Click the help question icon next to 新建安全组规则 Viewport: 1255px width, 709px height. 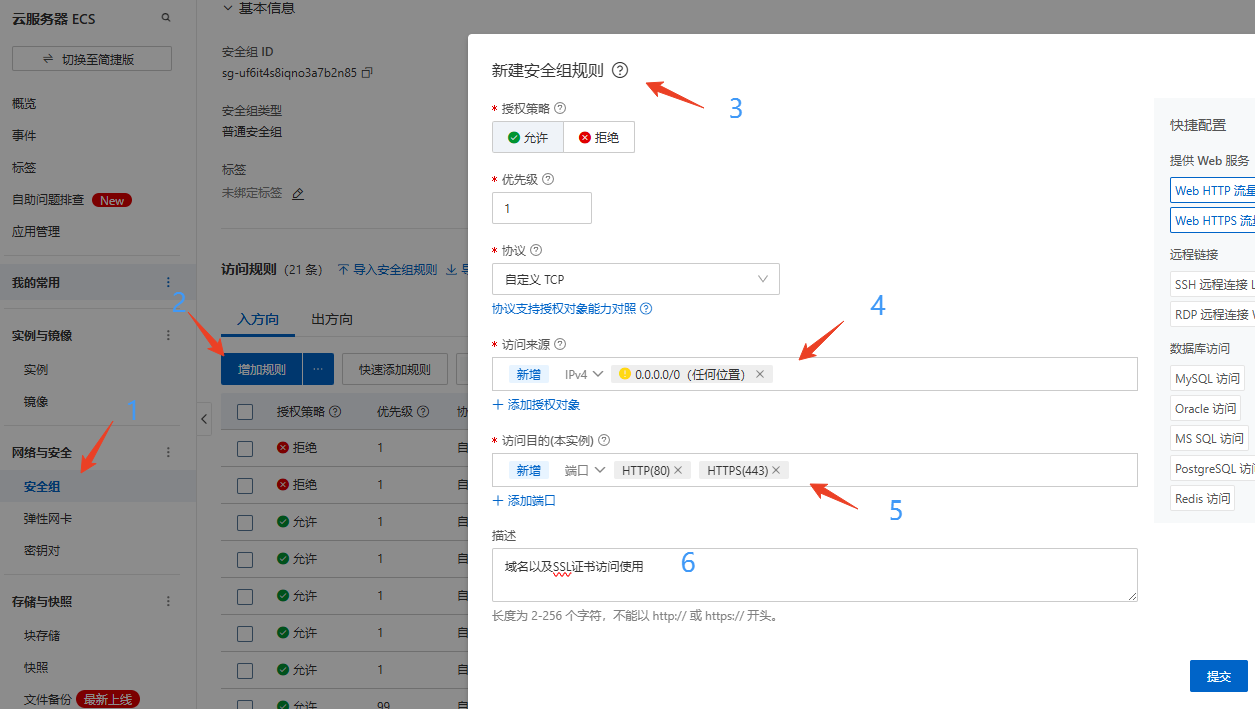(x=621, y=70)
